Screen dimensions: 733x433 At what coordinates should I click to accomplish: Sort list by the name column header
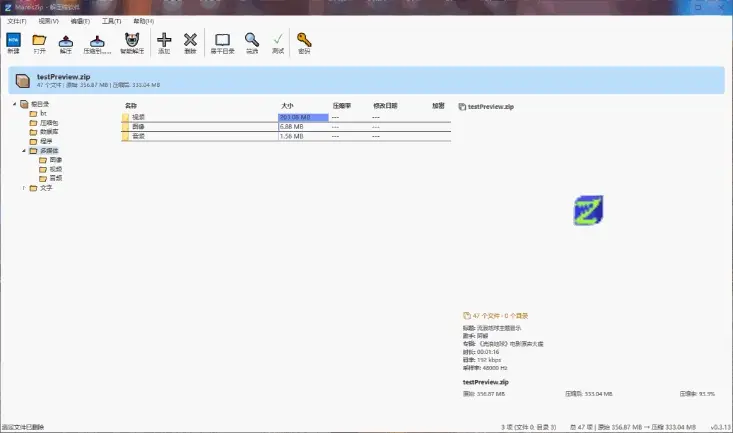coord(131,106)
